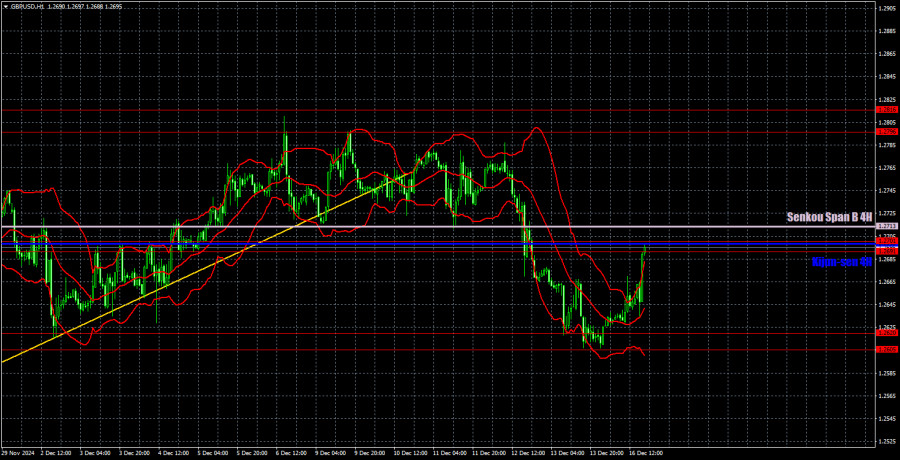This screenshot has height=460, width=900.
Task: Click the small triangle before GBPUSD,H1
Action: pos(6,7)
